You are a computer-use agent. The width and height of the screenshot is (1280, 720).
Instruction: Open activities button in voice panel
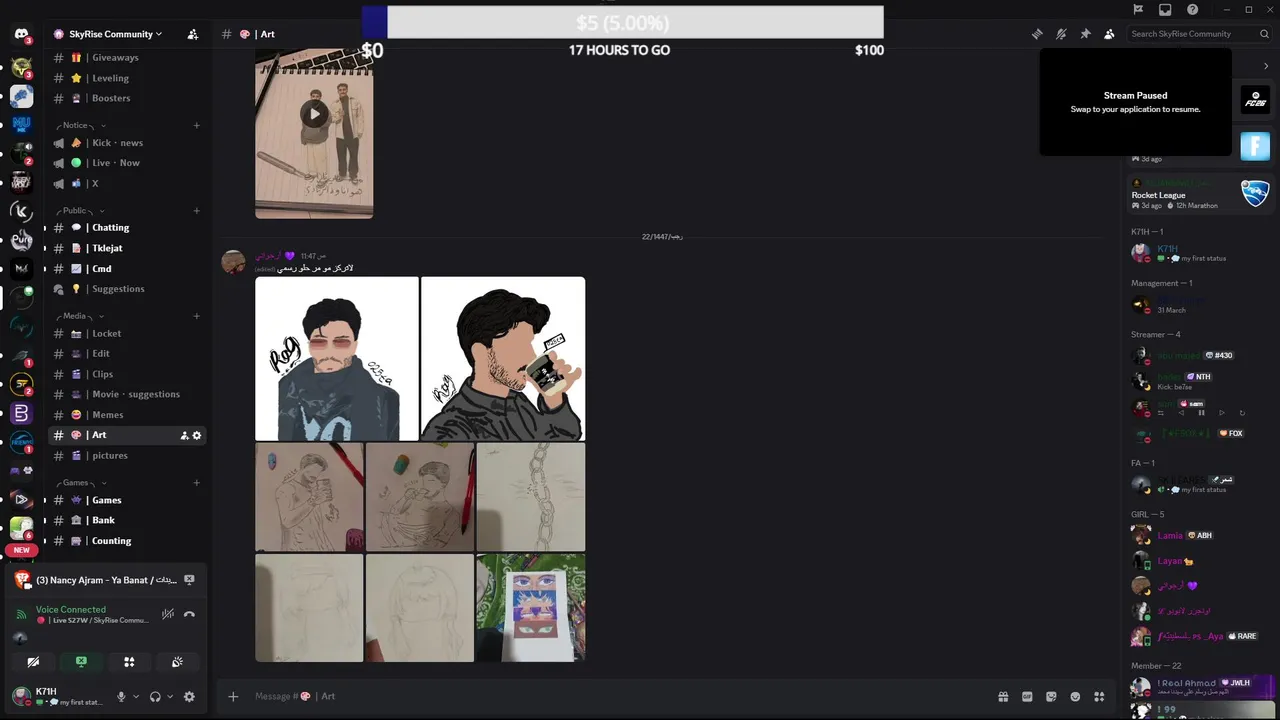129,661
